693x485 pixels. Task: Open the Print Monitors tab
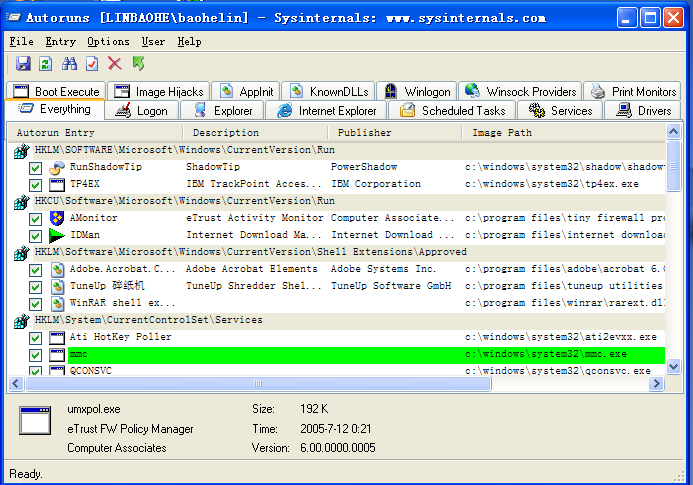pos(632,92)
